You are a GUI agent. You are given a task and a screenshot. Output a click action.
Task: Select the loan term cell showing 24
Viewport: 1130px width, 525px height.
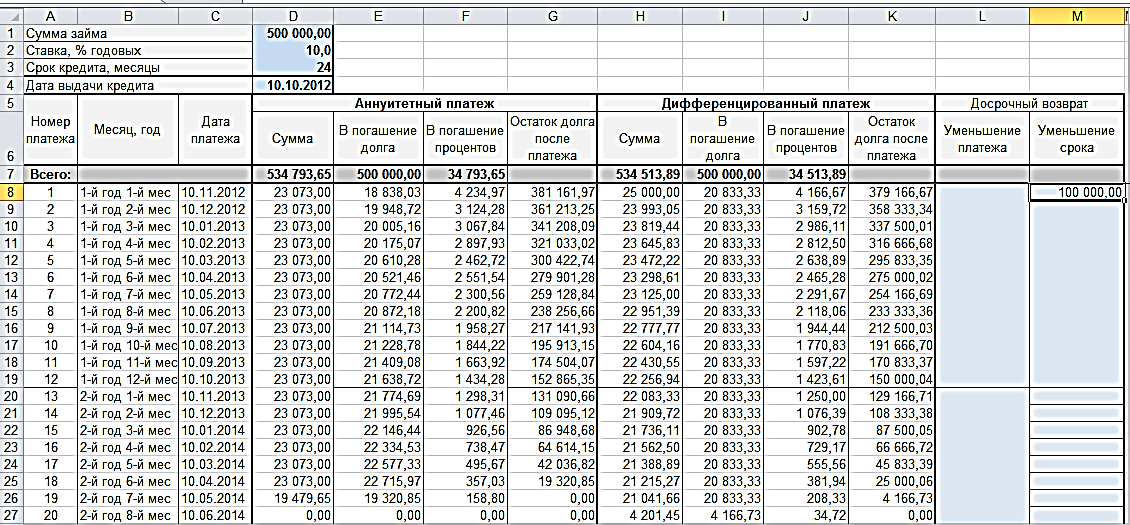(x=293, y=68)
